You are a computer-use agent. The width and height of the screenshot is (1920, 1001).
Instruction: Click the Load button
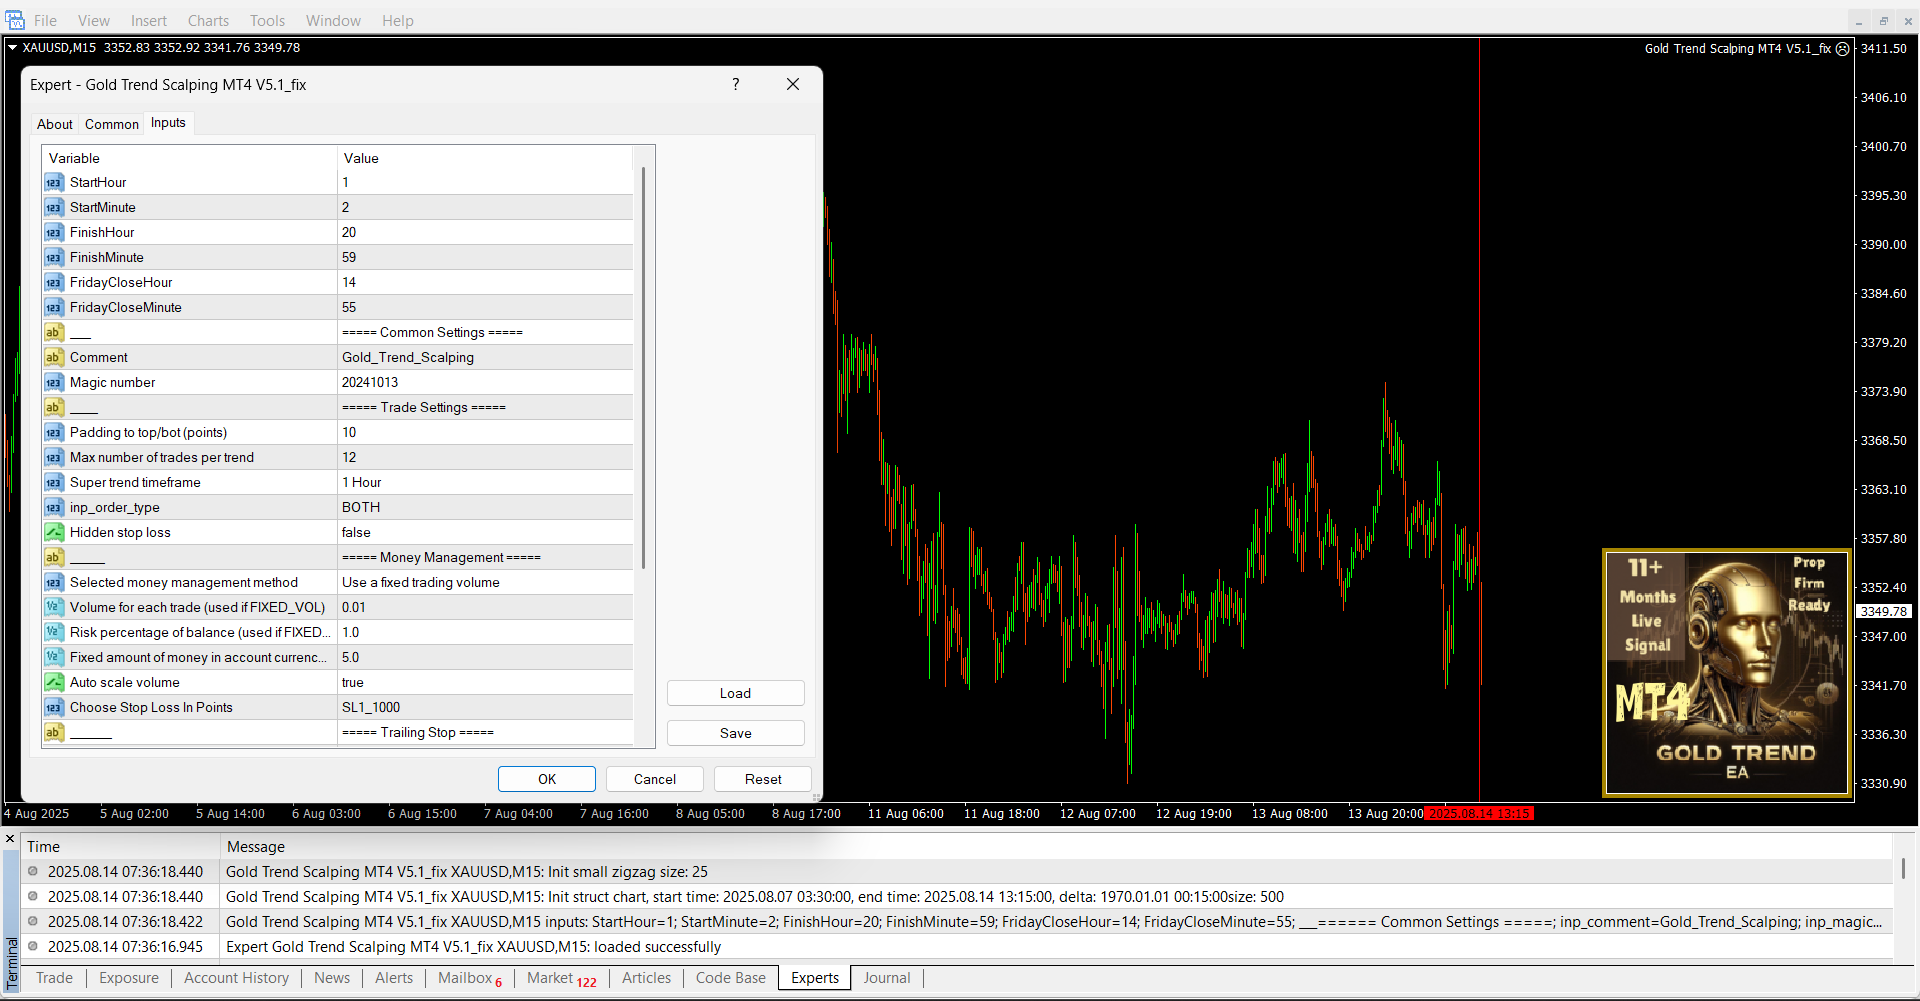(x=735, y=693)
